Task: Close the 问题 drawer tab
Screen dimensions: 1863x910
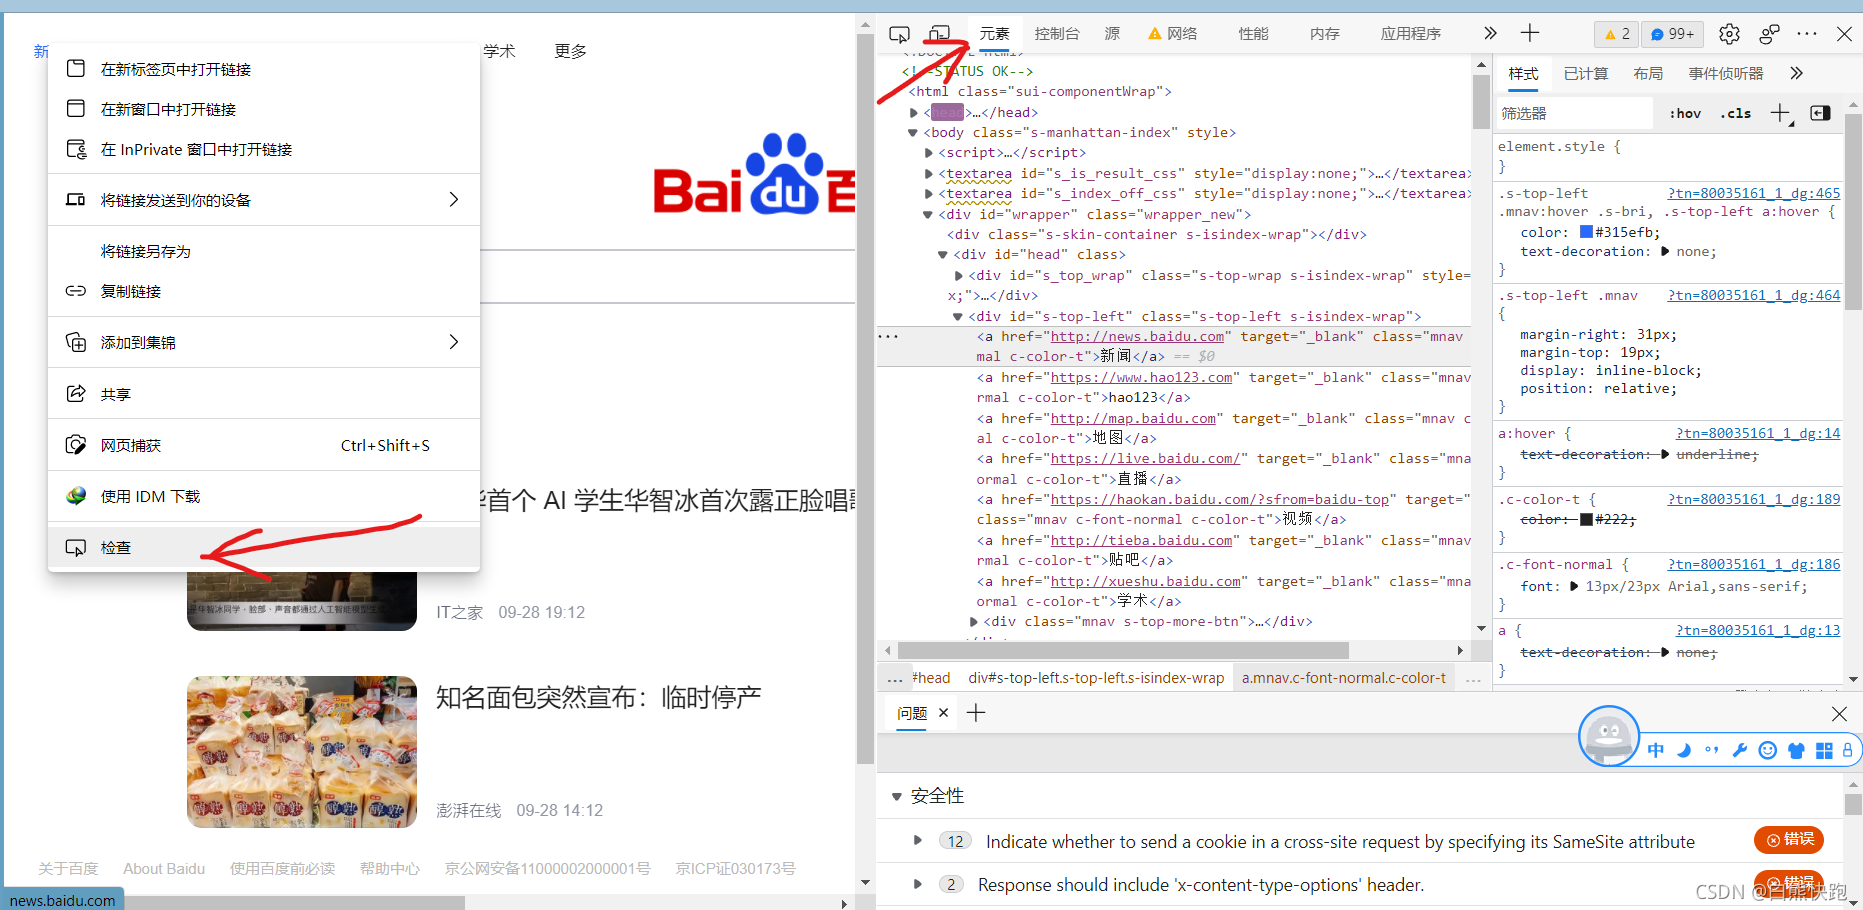Action: 943,713
